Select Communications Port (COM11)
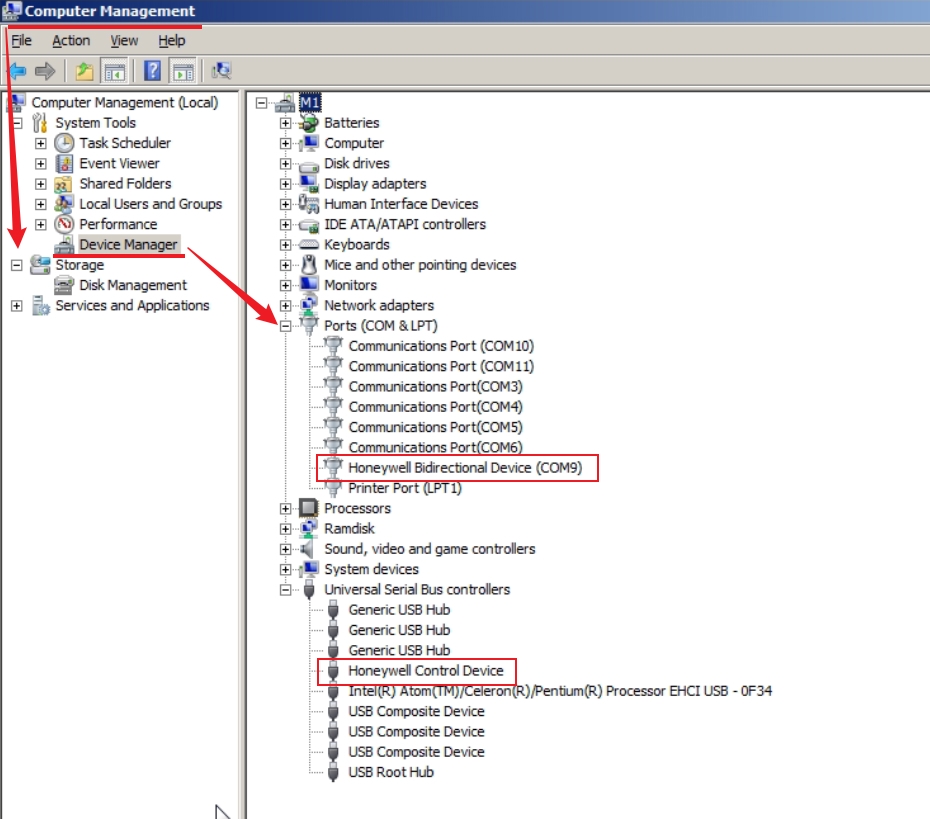930x819 pixels. pos(441,366)
